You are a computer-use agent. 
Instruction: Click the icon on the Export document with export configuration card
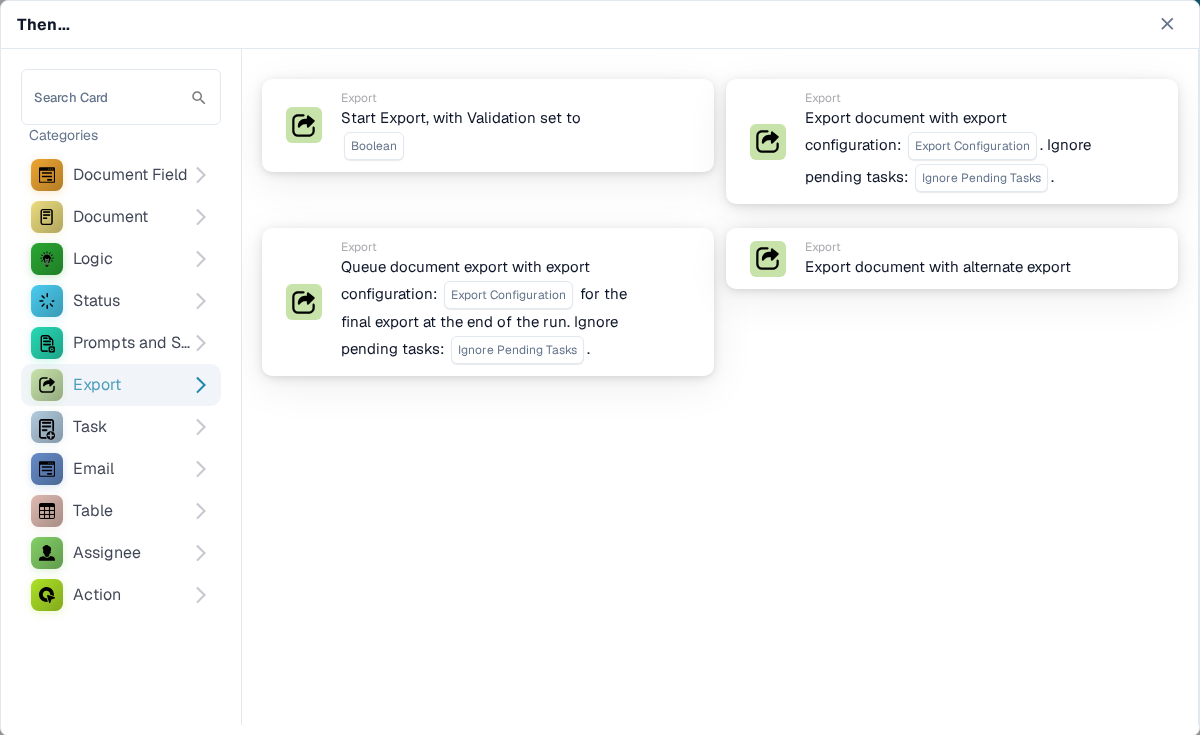768,142
